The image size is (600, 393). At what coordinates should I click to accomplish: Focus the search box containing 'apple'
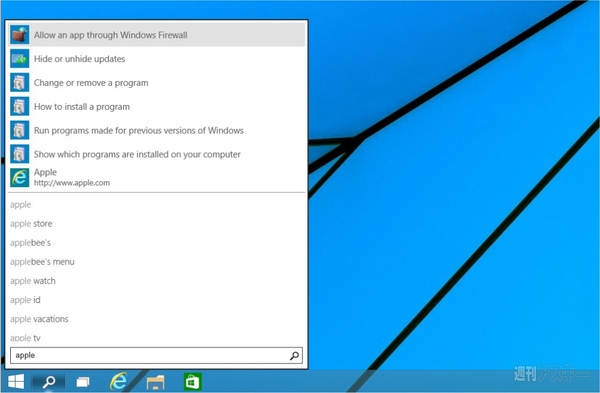click(x=156, y=355)
